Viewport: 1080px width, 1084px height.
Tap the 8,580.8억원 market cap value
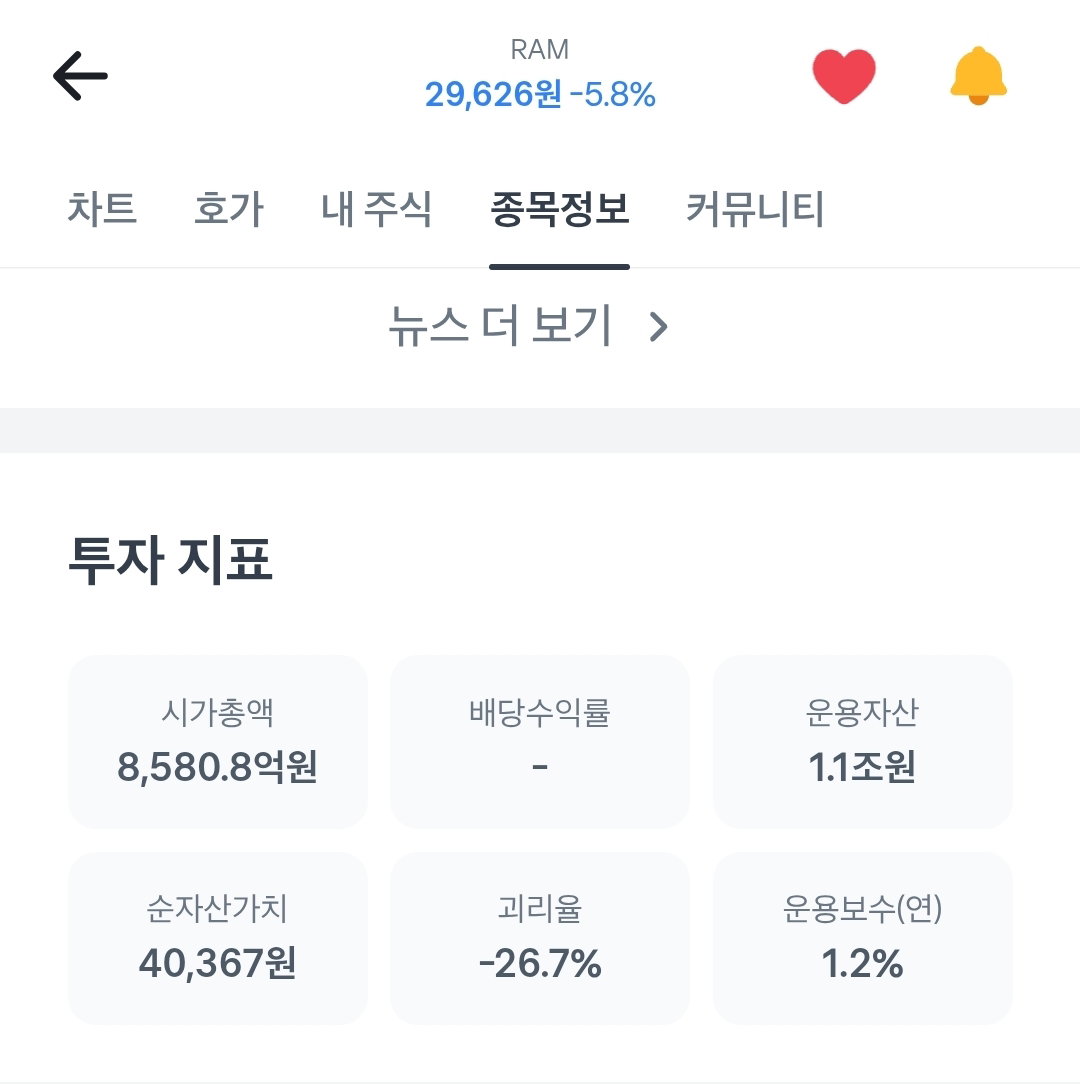(x=218, y=767)
